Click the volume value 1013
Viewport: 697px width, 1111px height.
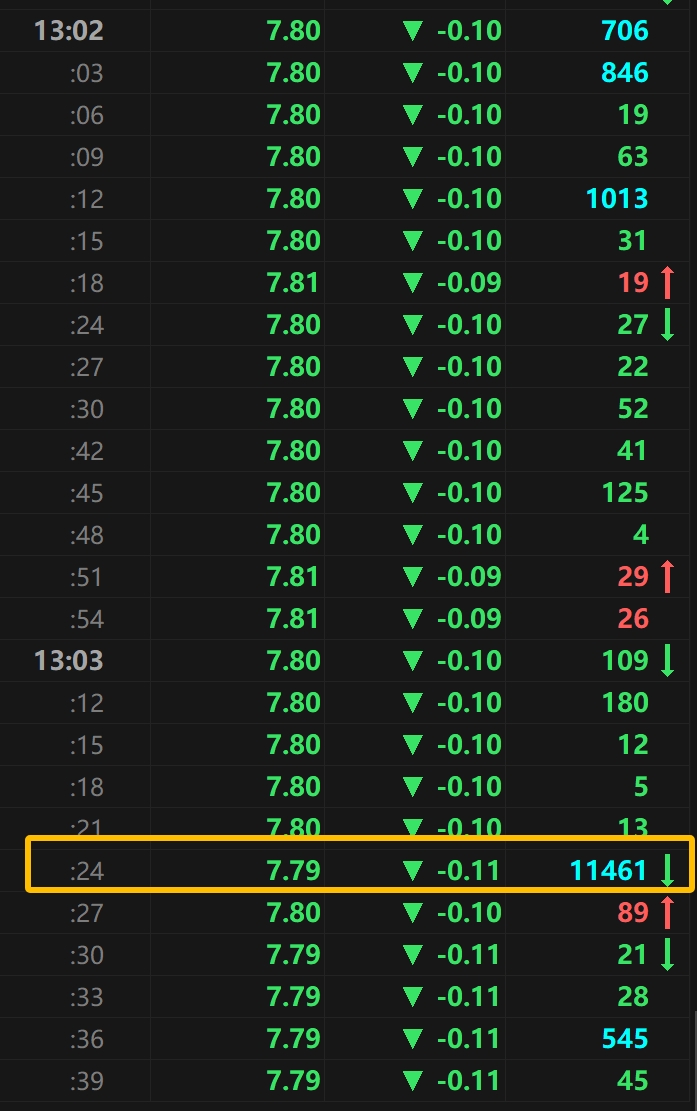coord(618,198)
